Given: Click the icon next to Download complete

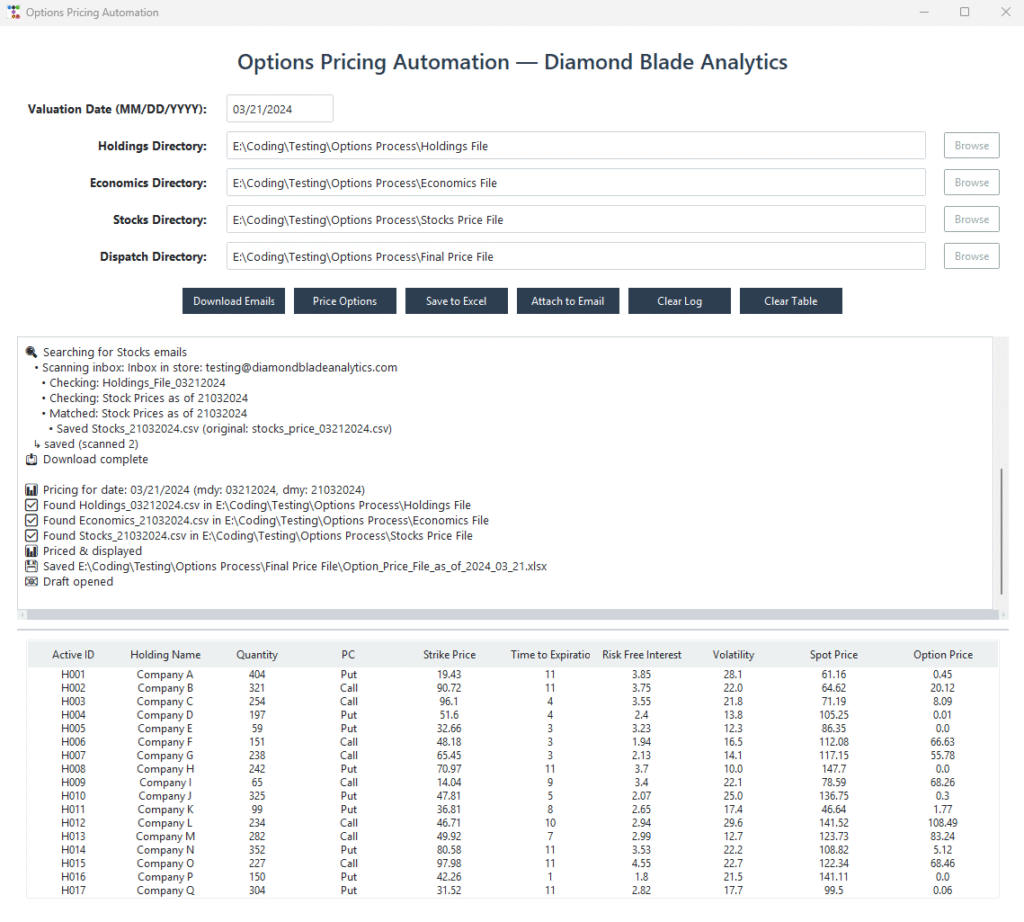Looking at the screenshot, I should tap(31, 459).
